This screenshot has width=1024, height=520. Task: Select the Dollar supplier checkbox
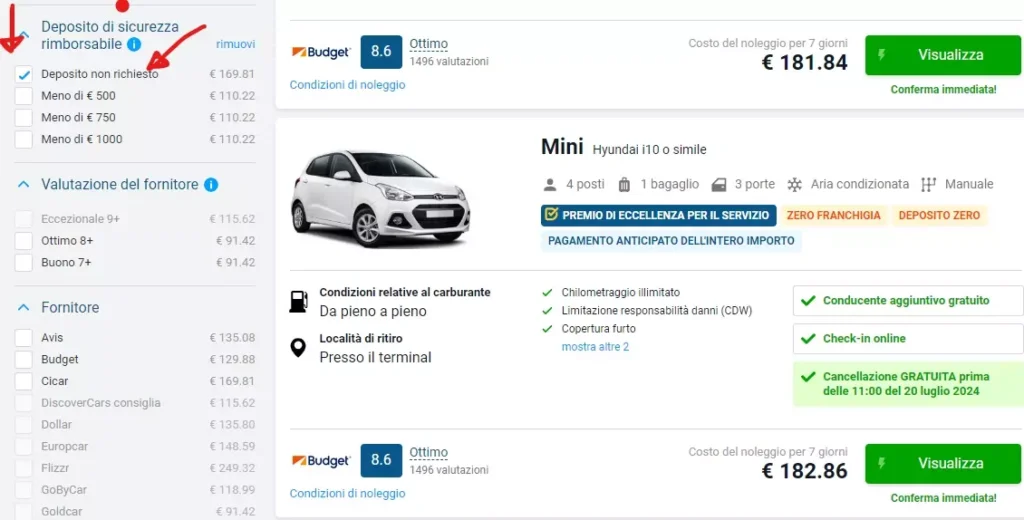24,425
